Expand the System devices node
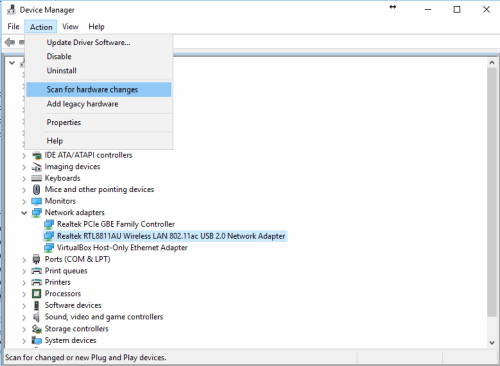Screen dimensions: 500x366 pyautogui.click(x=24, y=341)
